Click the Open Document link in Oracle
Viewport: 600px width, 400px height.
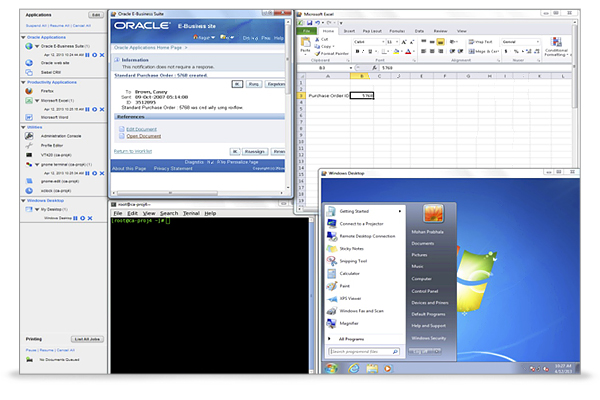(x=143, y=136)
